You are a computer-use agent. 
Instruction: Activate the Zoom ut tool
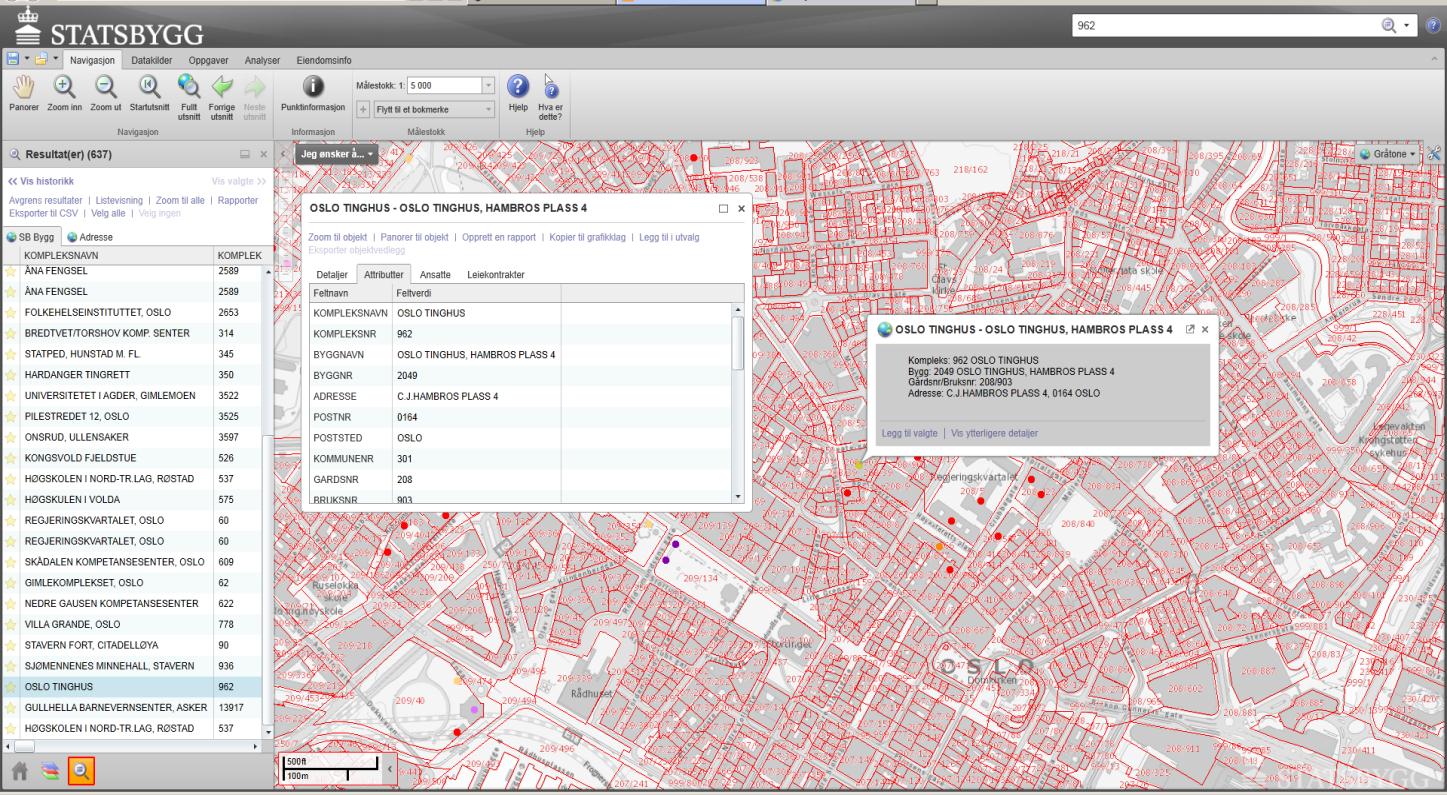pos(105,93)
